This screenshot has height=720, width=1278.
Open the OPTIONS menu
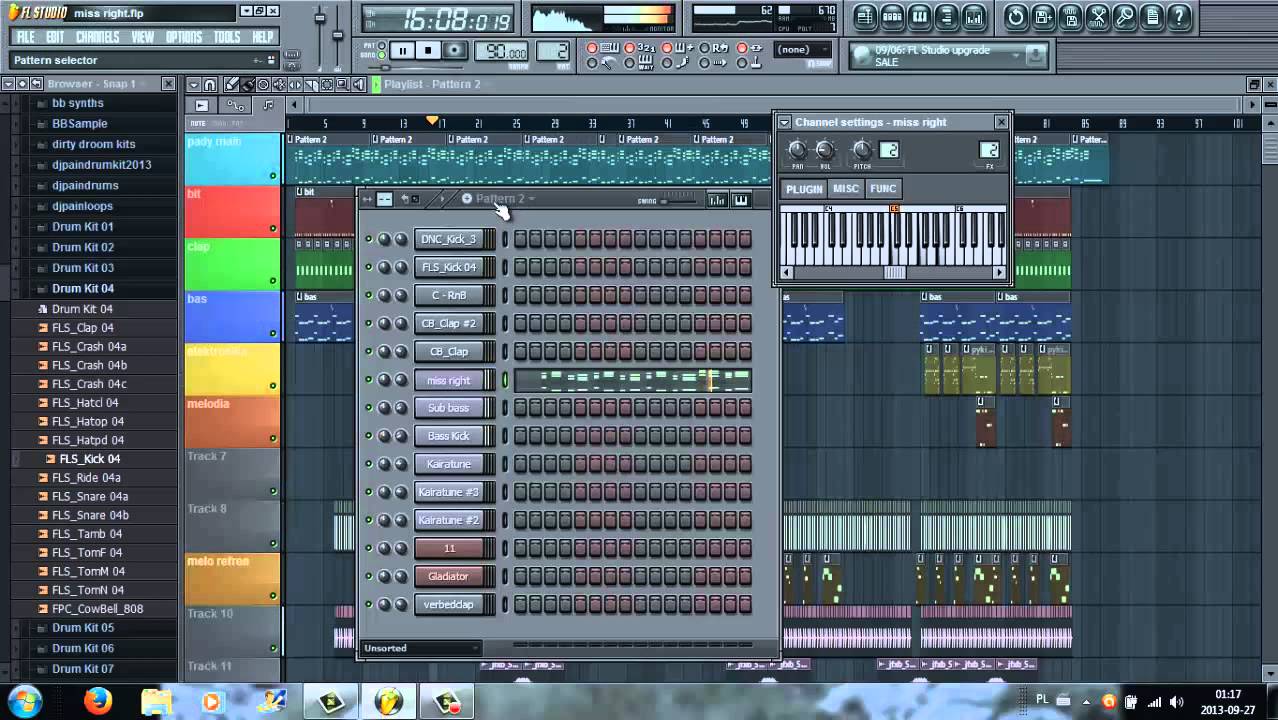tap(184, 37)
